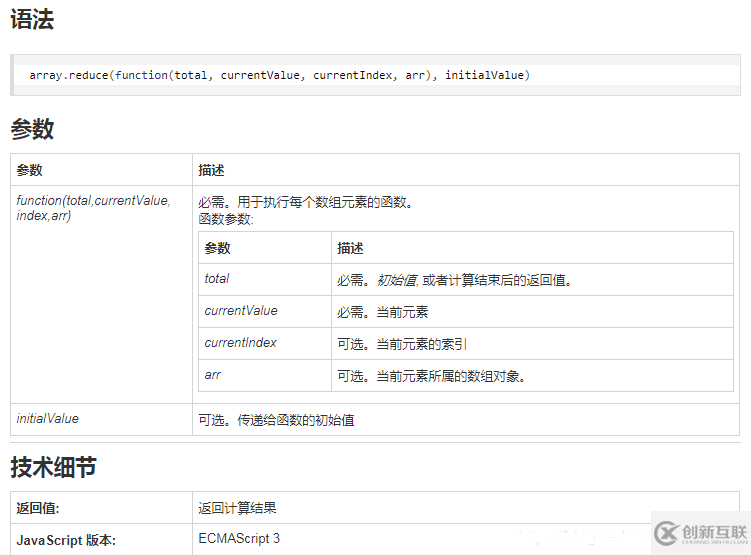Click the 技术细节 heading
Image resolution: width=751 pixels, height=555 pixels.
[54, 467]
